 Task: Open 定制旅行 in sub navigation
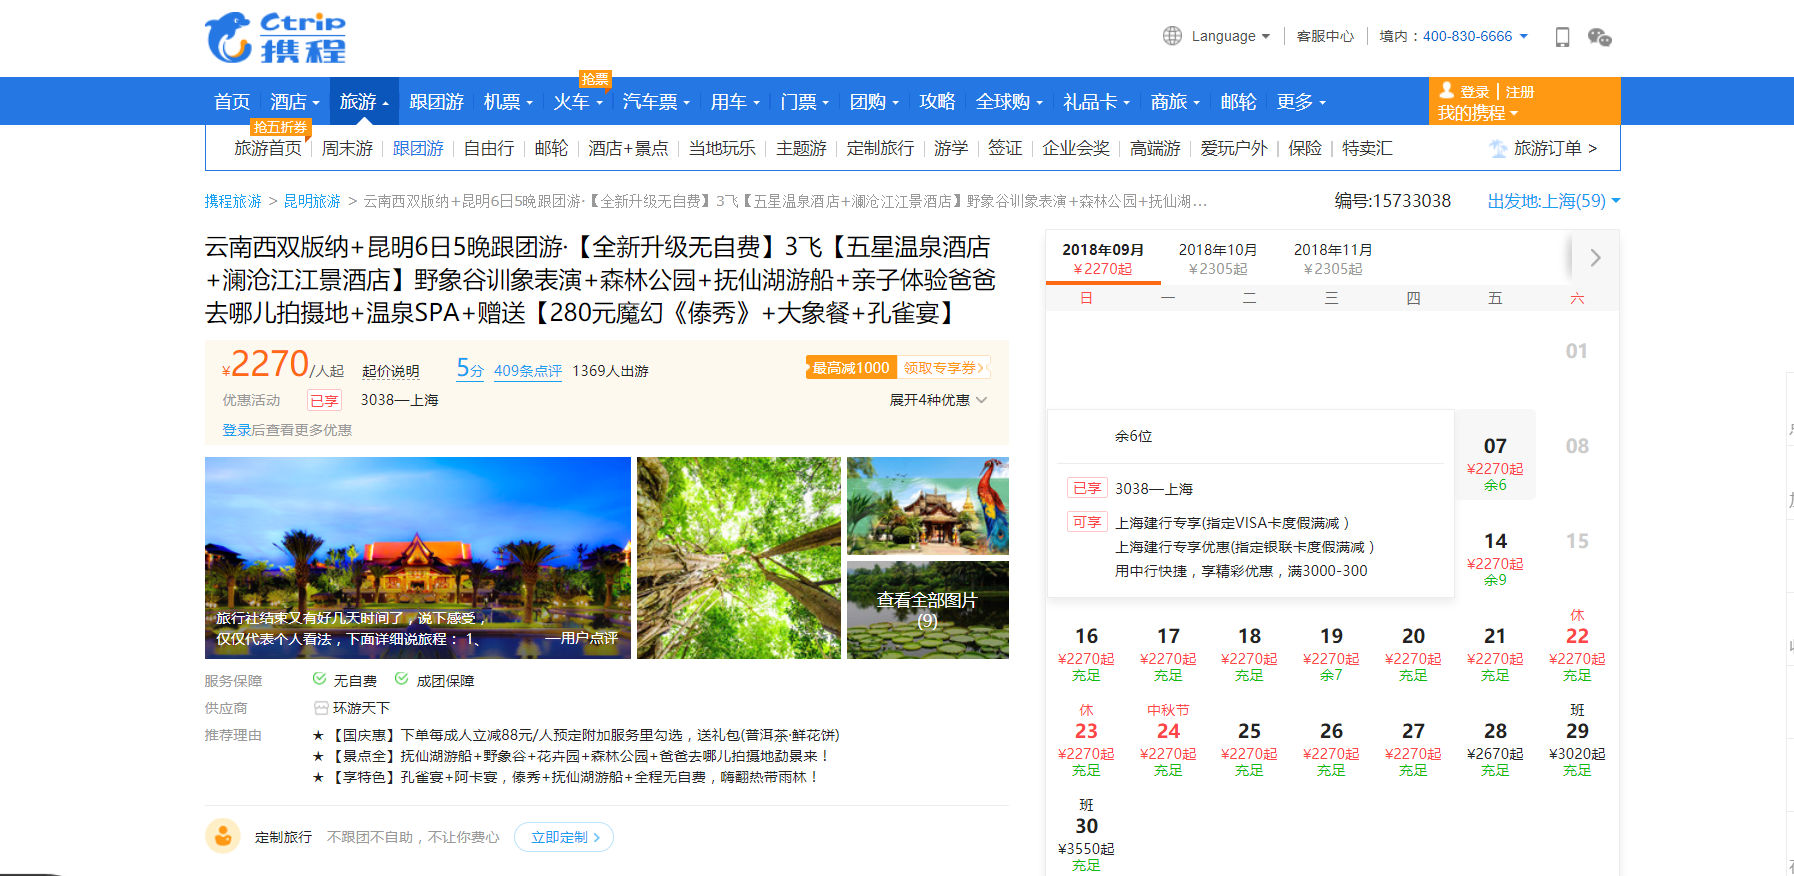(x=880, y=148)
